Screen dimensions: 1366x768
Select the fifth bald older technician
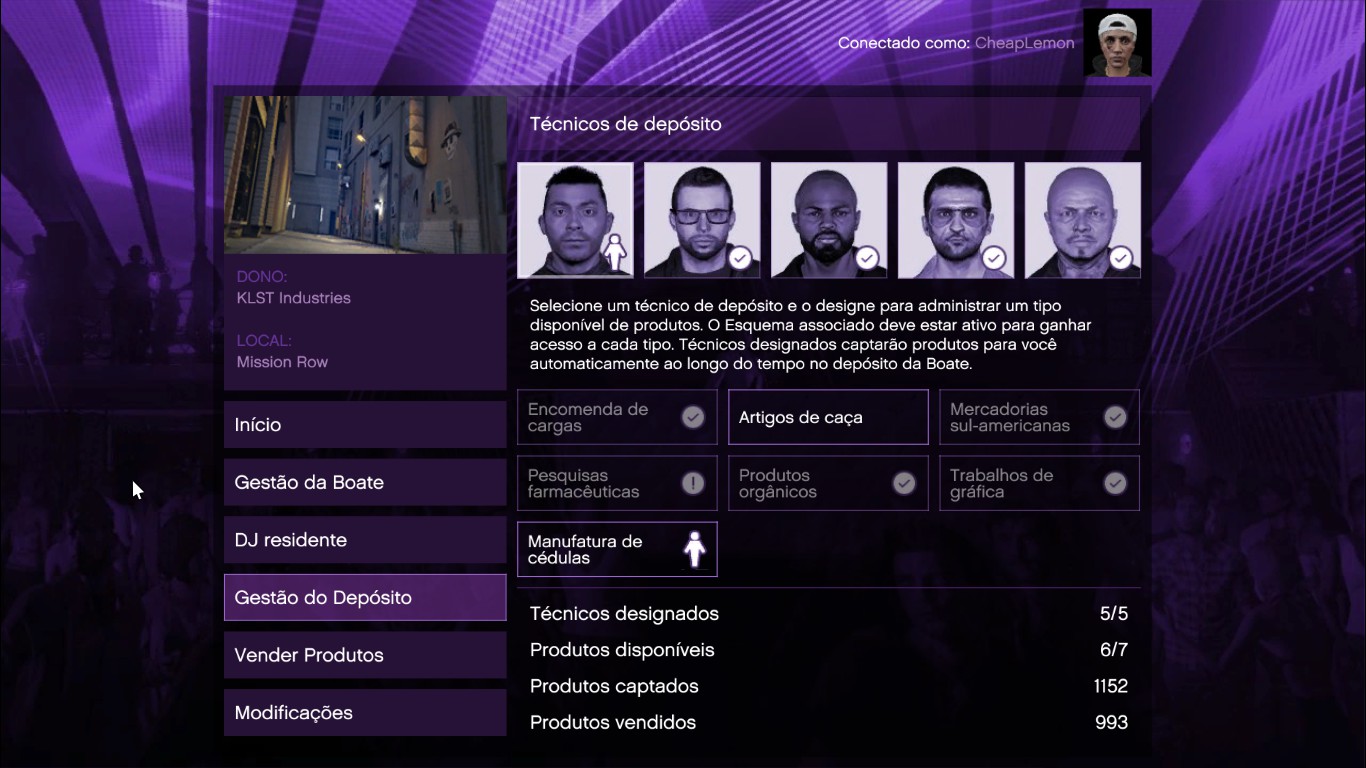pyautogui.click(x=1083, y=220)
